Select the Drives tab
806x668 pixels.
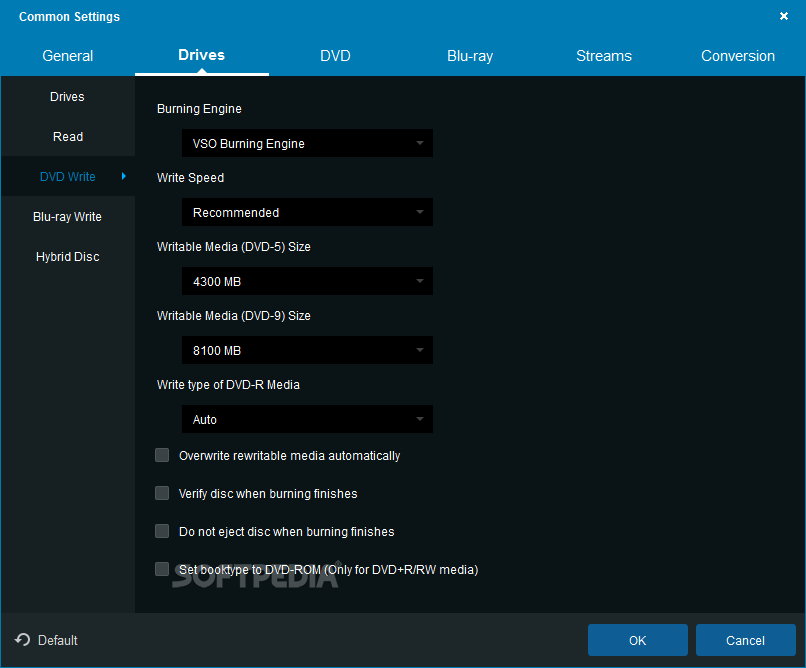point(202,55)
